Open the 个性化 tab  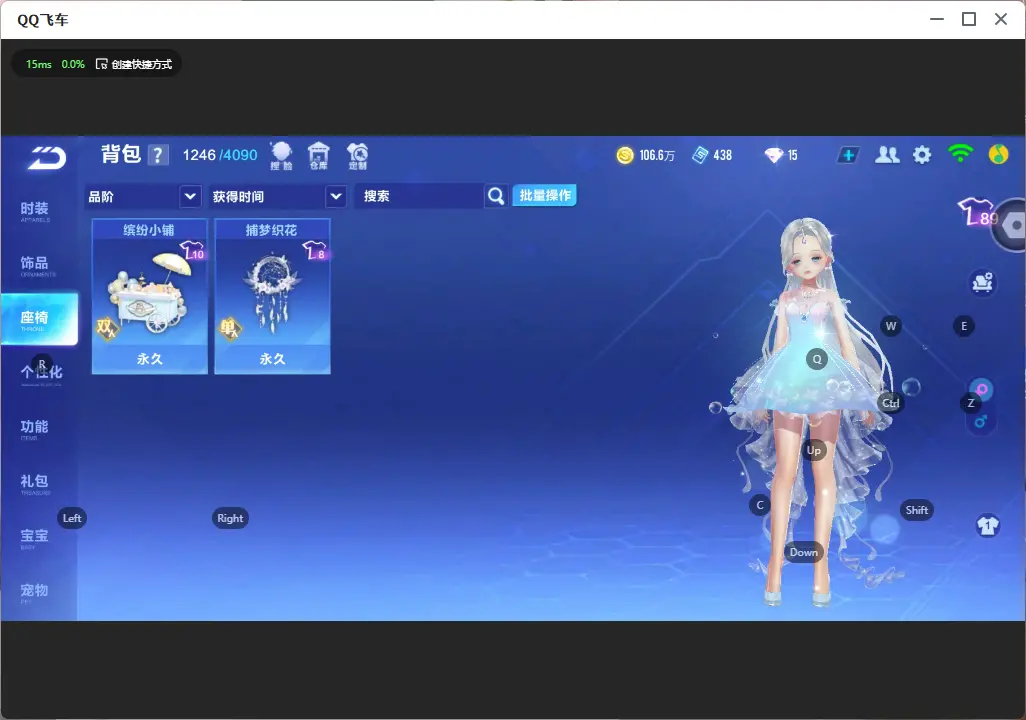(x=41, y=373)
